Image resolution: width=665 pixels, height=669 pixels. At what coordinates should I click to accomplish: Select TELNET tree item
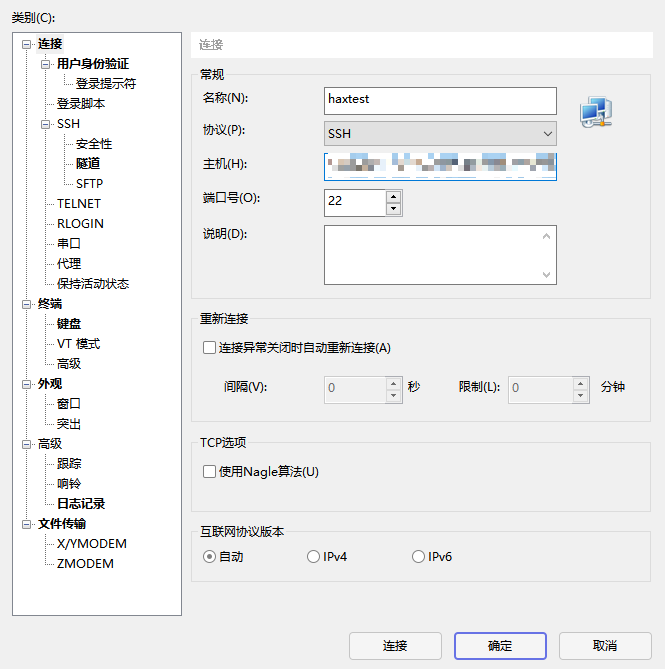[79, 204]
